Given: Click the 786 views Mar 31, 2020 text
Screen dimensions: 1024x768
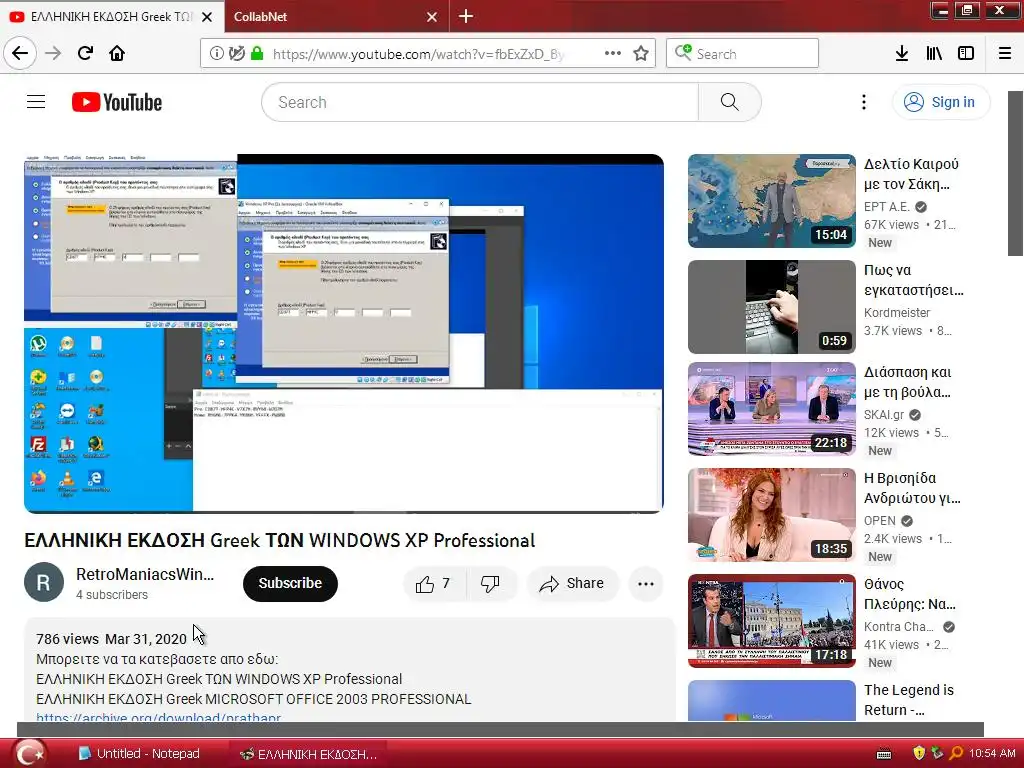Looking at the screenshot, I should 111,639.
